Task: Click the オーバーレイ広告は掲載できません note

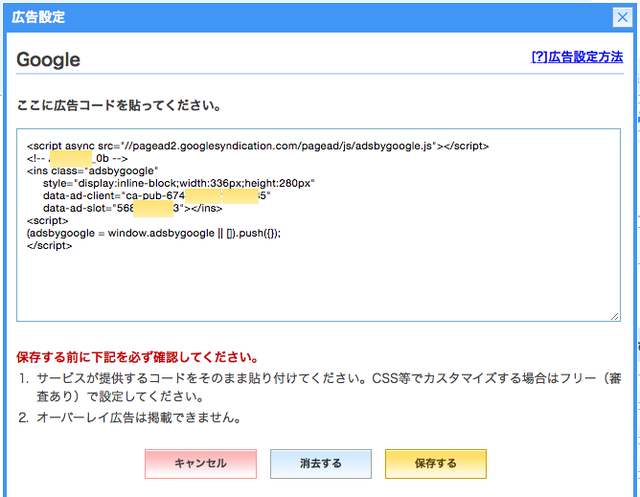Action: click(139, 417)
